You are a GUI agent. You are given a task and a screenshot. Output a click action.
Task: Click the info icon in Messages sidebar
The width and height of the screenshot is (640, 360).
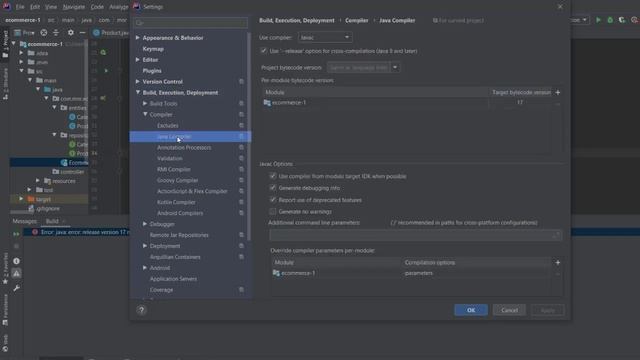coord(16,261)
